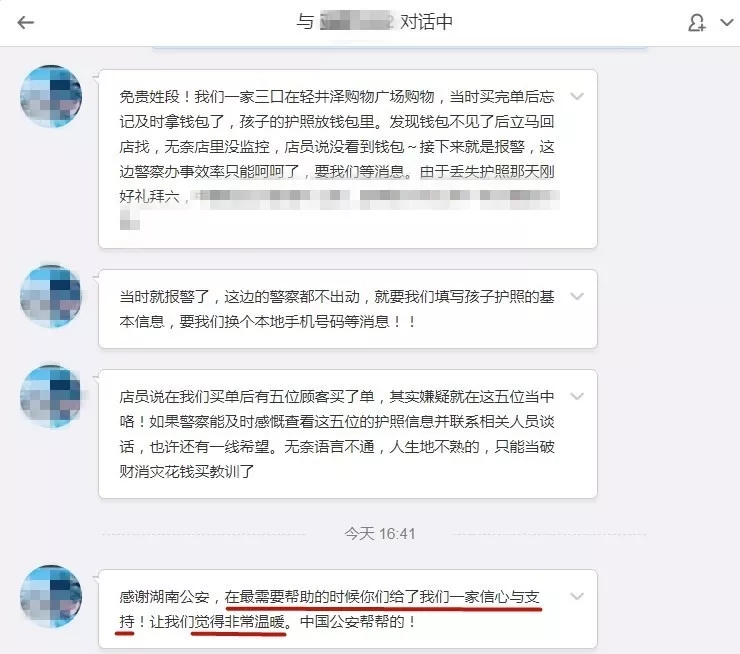Viewport: 740px width, 654px height.
Task: Open chevron menu on the 免贵姓段 message
Action: click(577, 97)
